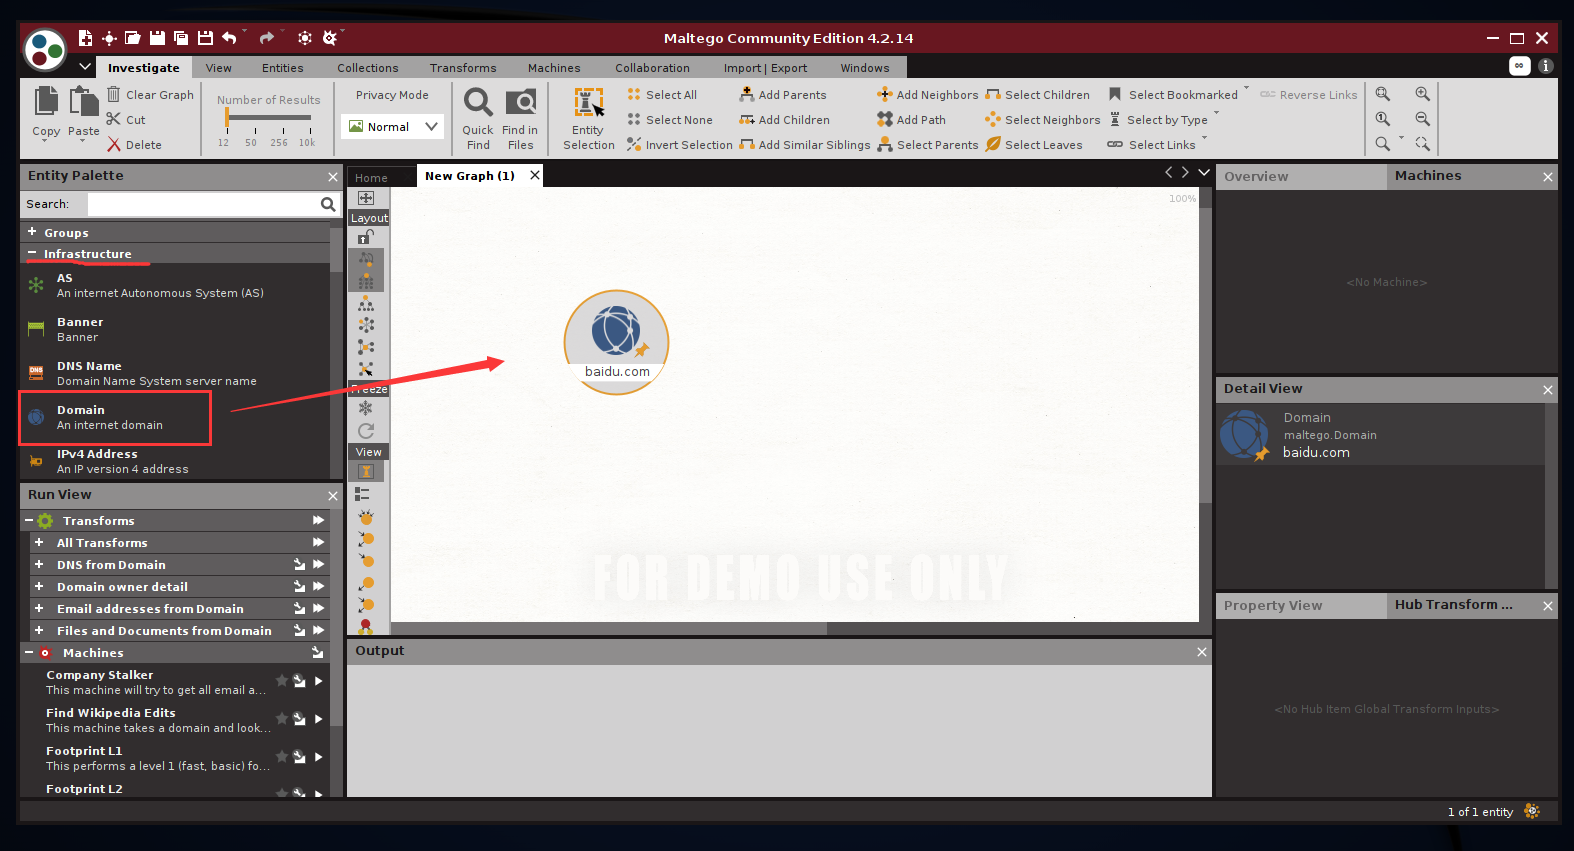Click the redo arrow in the title bar
This screenshot has width=1574, height=851.
(266, 38)
